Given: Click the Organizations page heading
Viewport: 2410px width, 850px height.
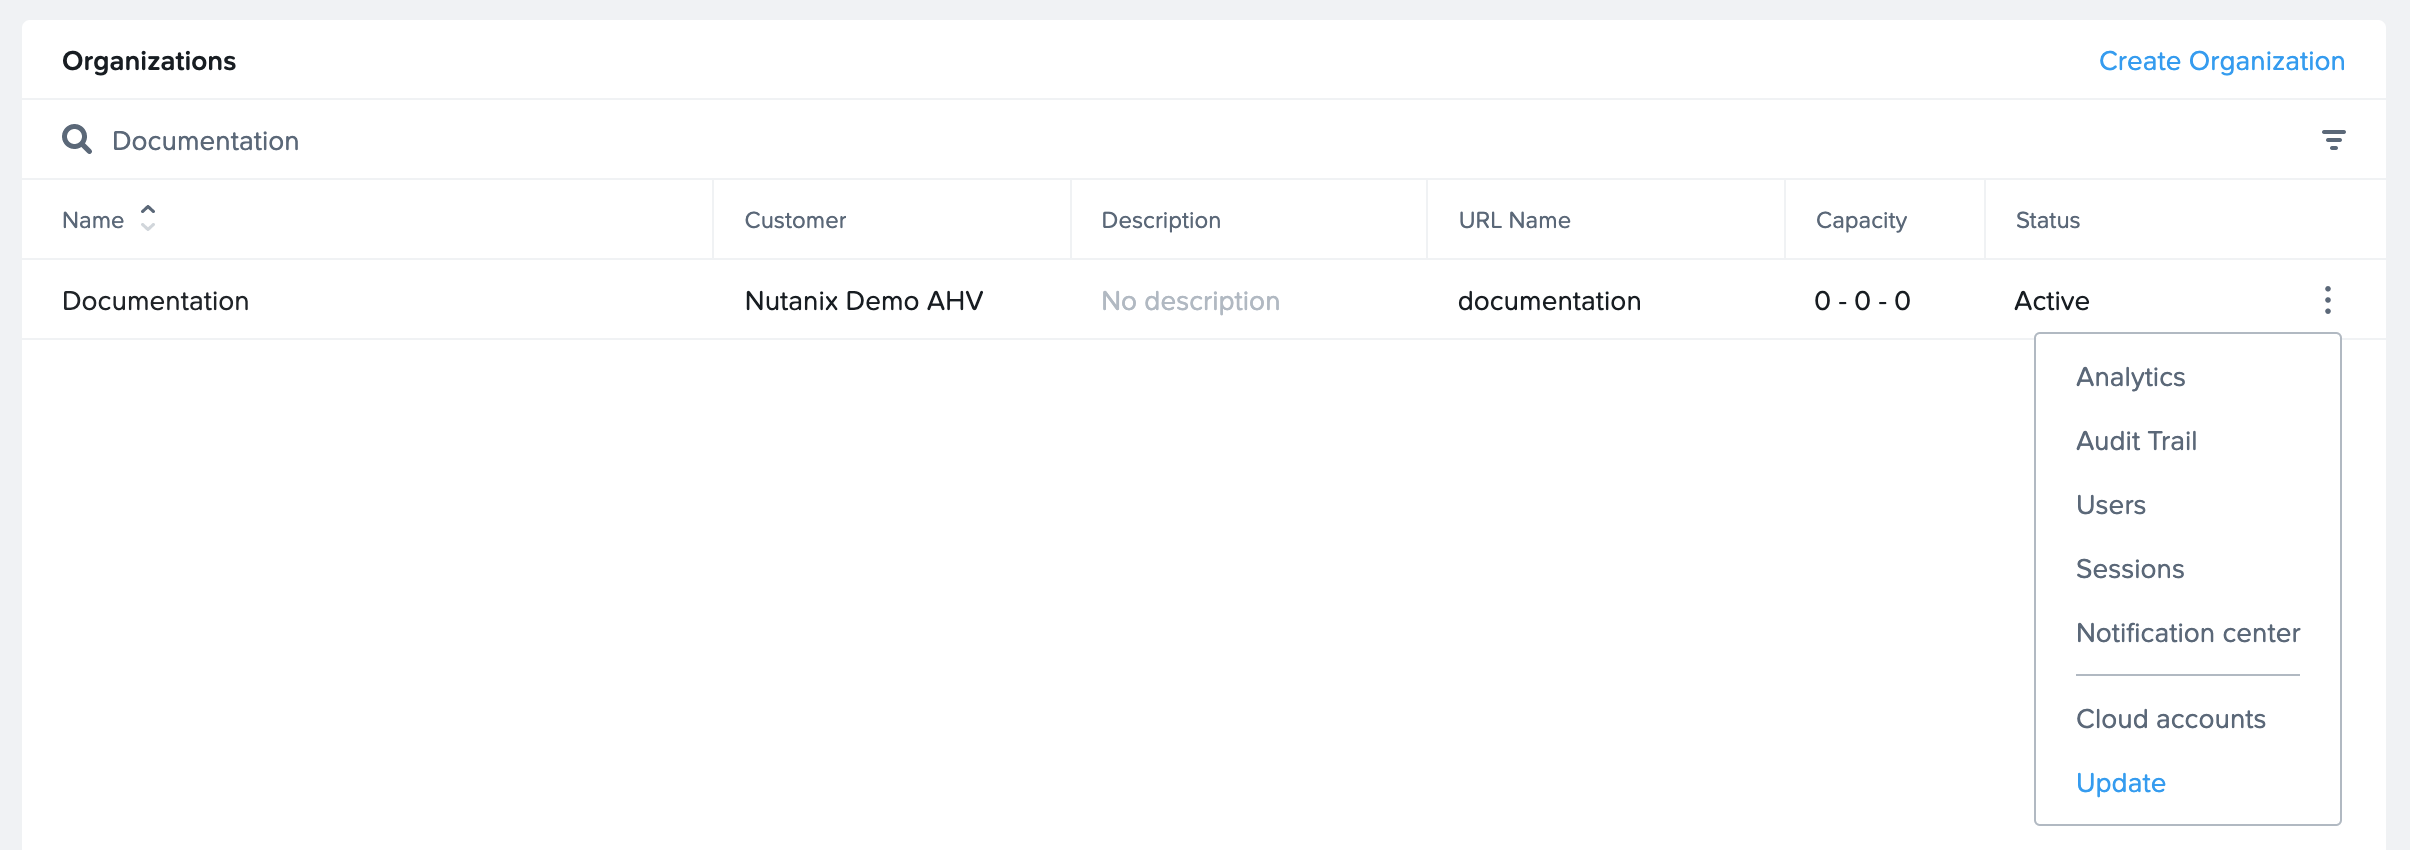Looking at the screenshot, I should (149, 61).
